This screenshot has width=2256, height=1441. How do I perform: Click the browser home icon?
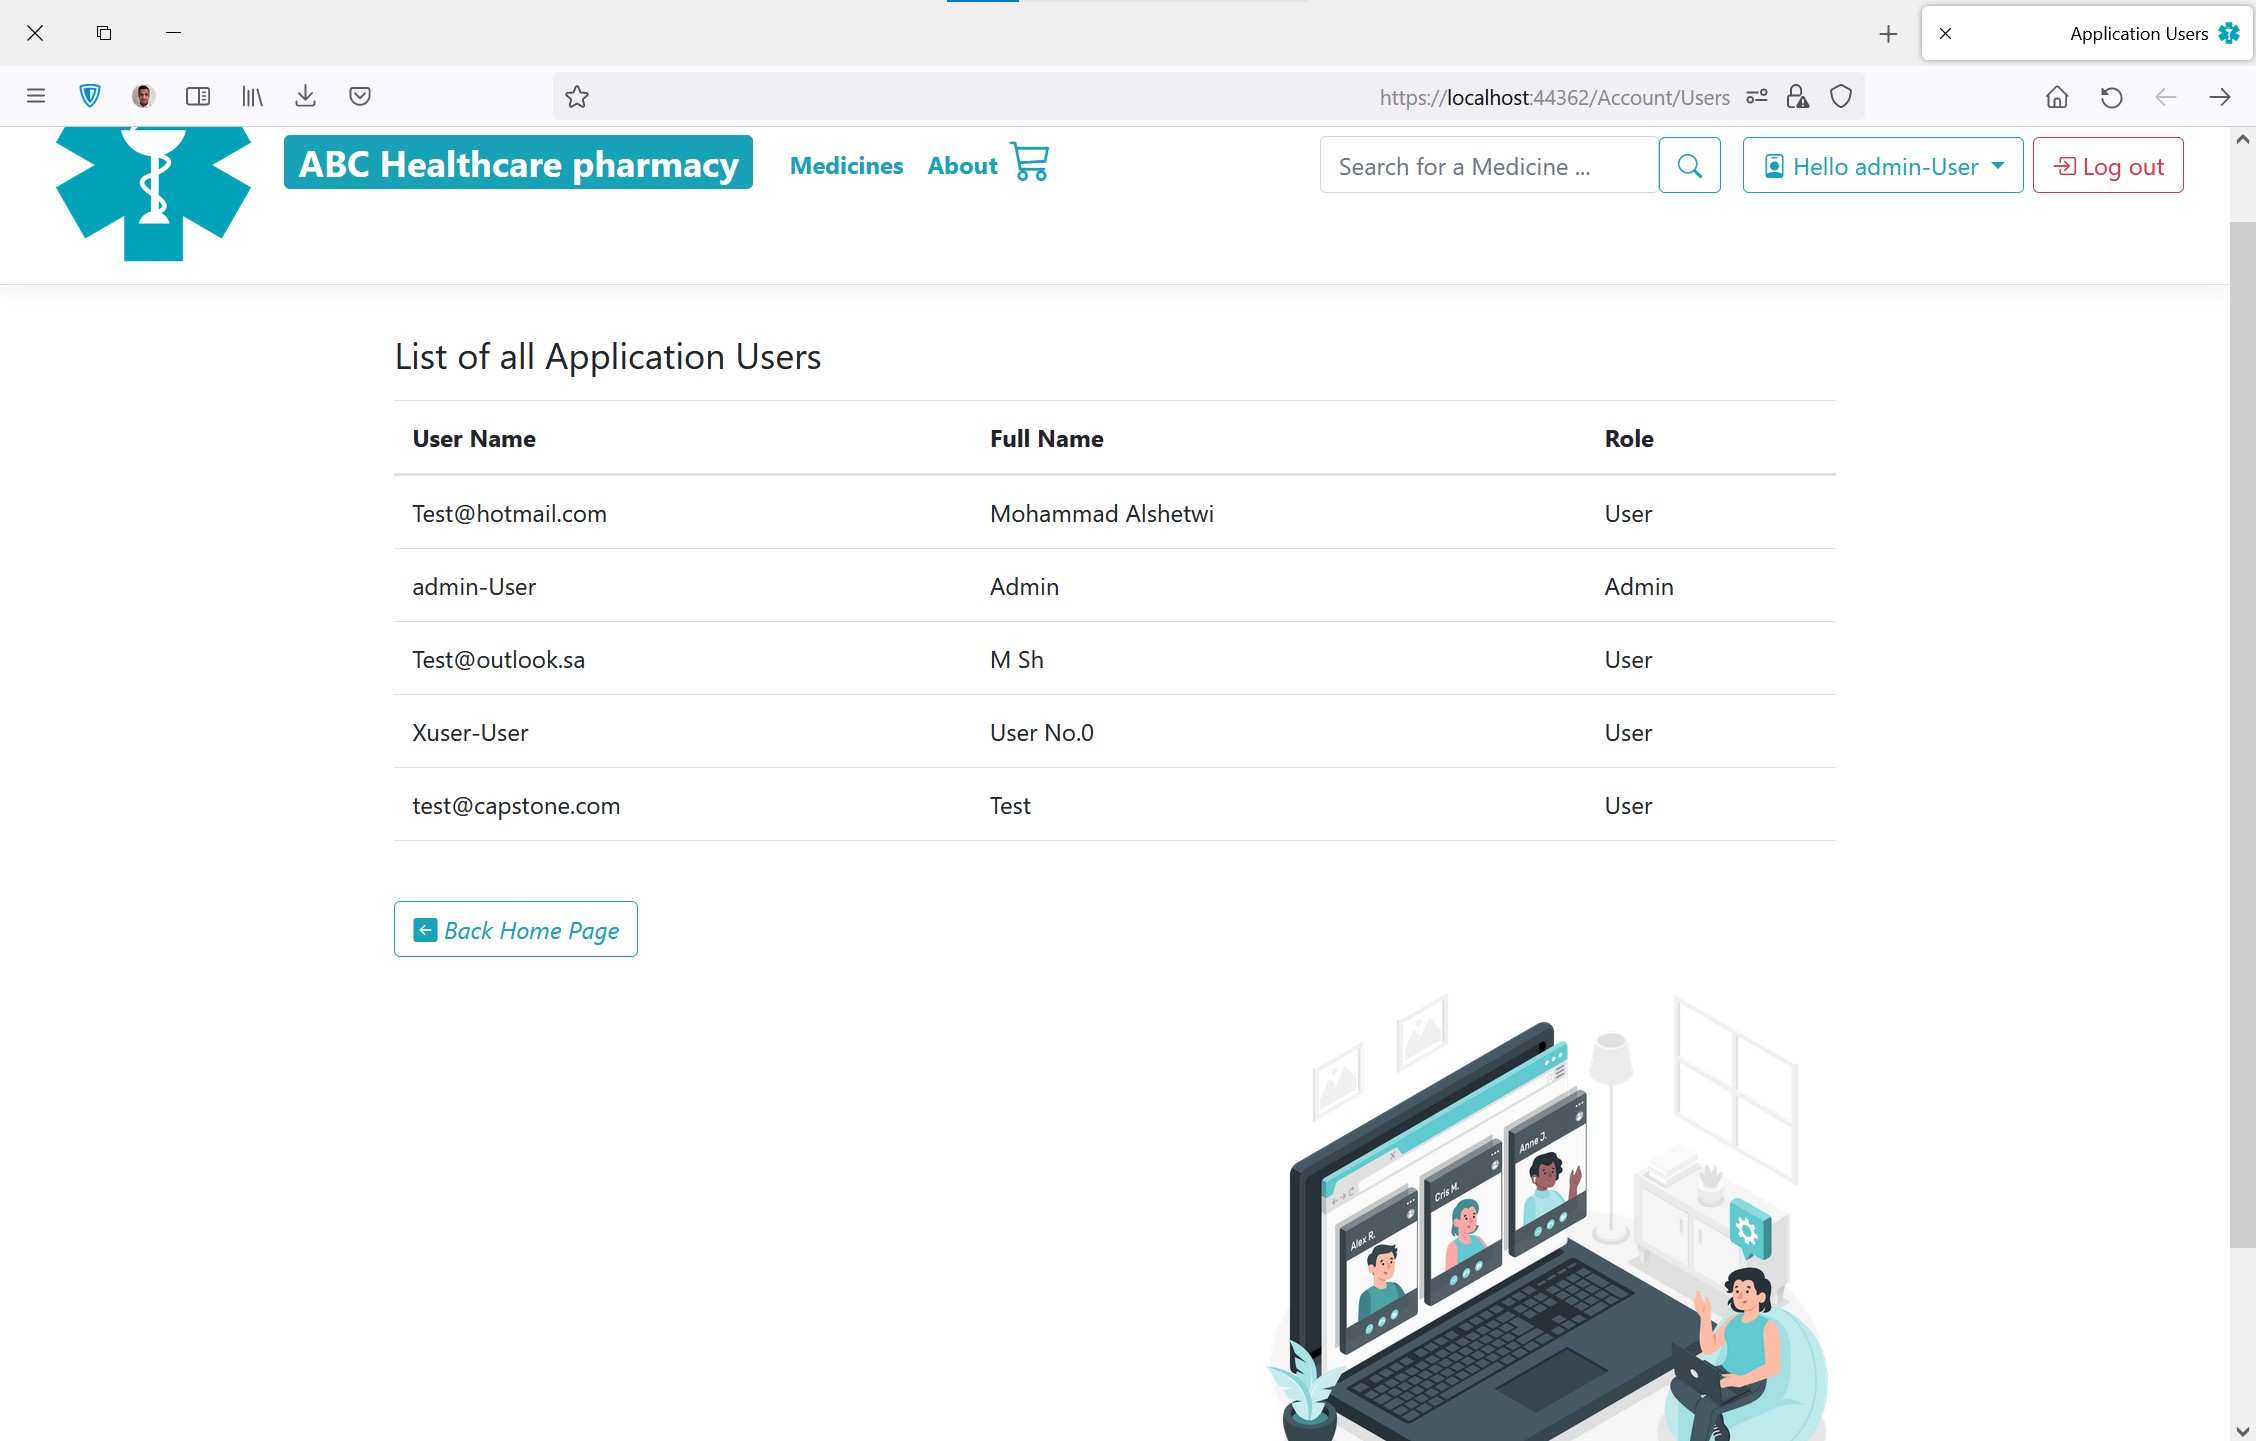(2056, 96)
